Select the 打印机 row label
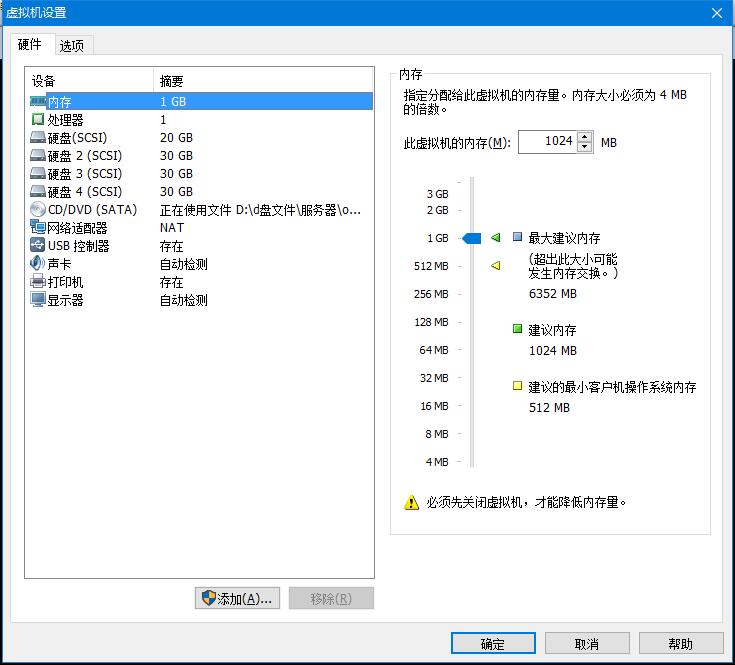Screen dimensions: 735x665 tap(66, 282)
